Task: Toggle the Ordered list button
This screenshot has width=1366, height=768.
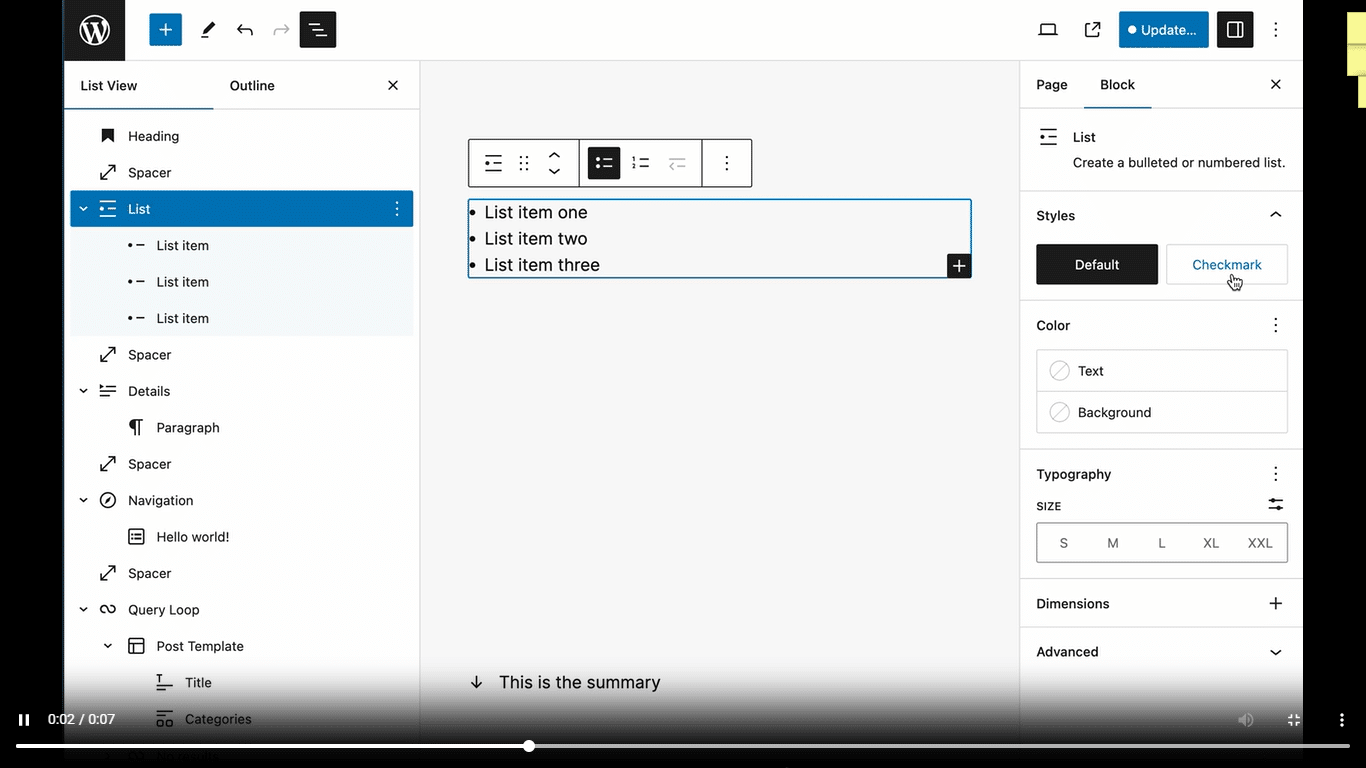Action: [641, 163]
